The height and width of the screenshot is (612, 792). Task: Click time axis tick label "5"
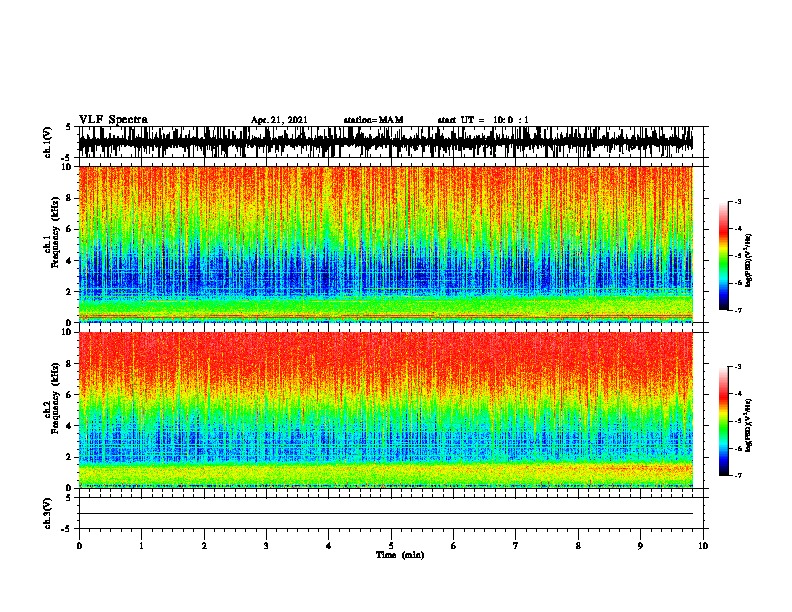[x=391, y=546]
